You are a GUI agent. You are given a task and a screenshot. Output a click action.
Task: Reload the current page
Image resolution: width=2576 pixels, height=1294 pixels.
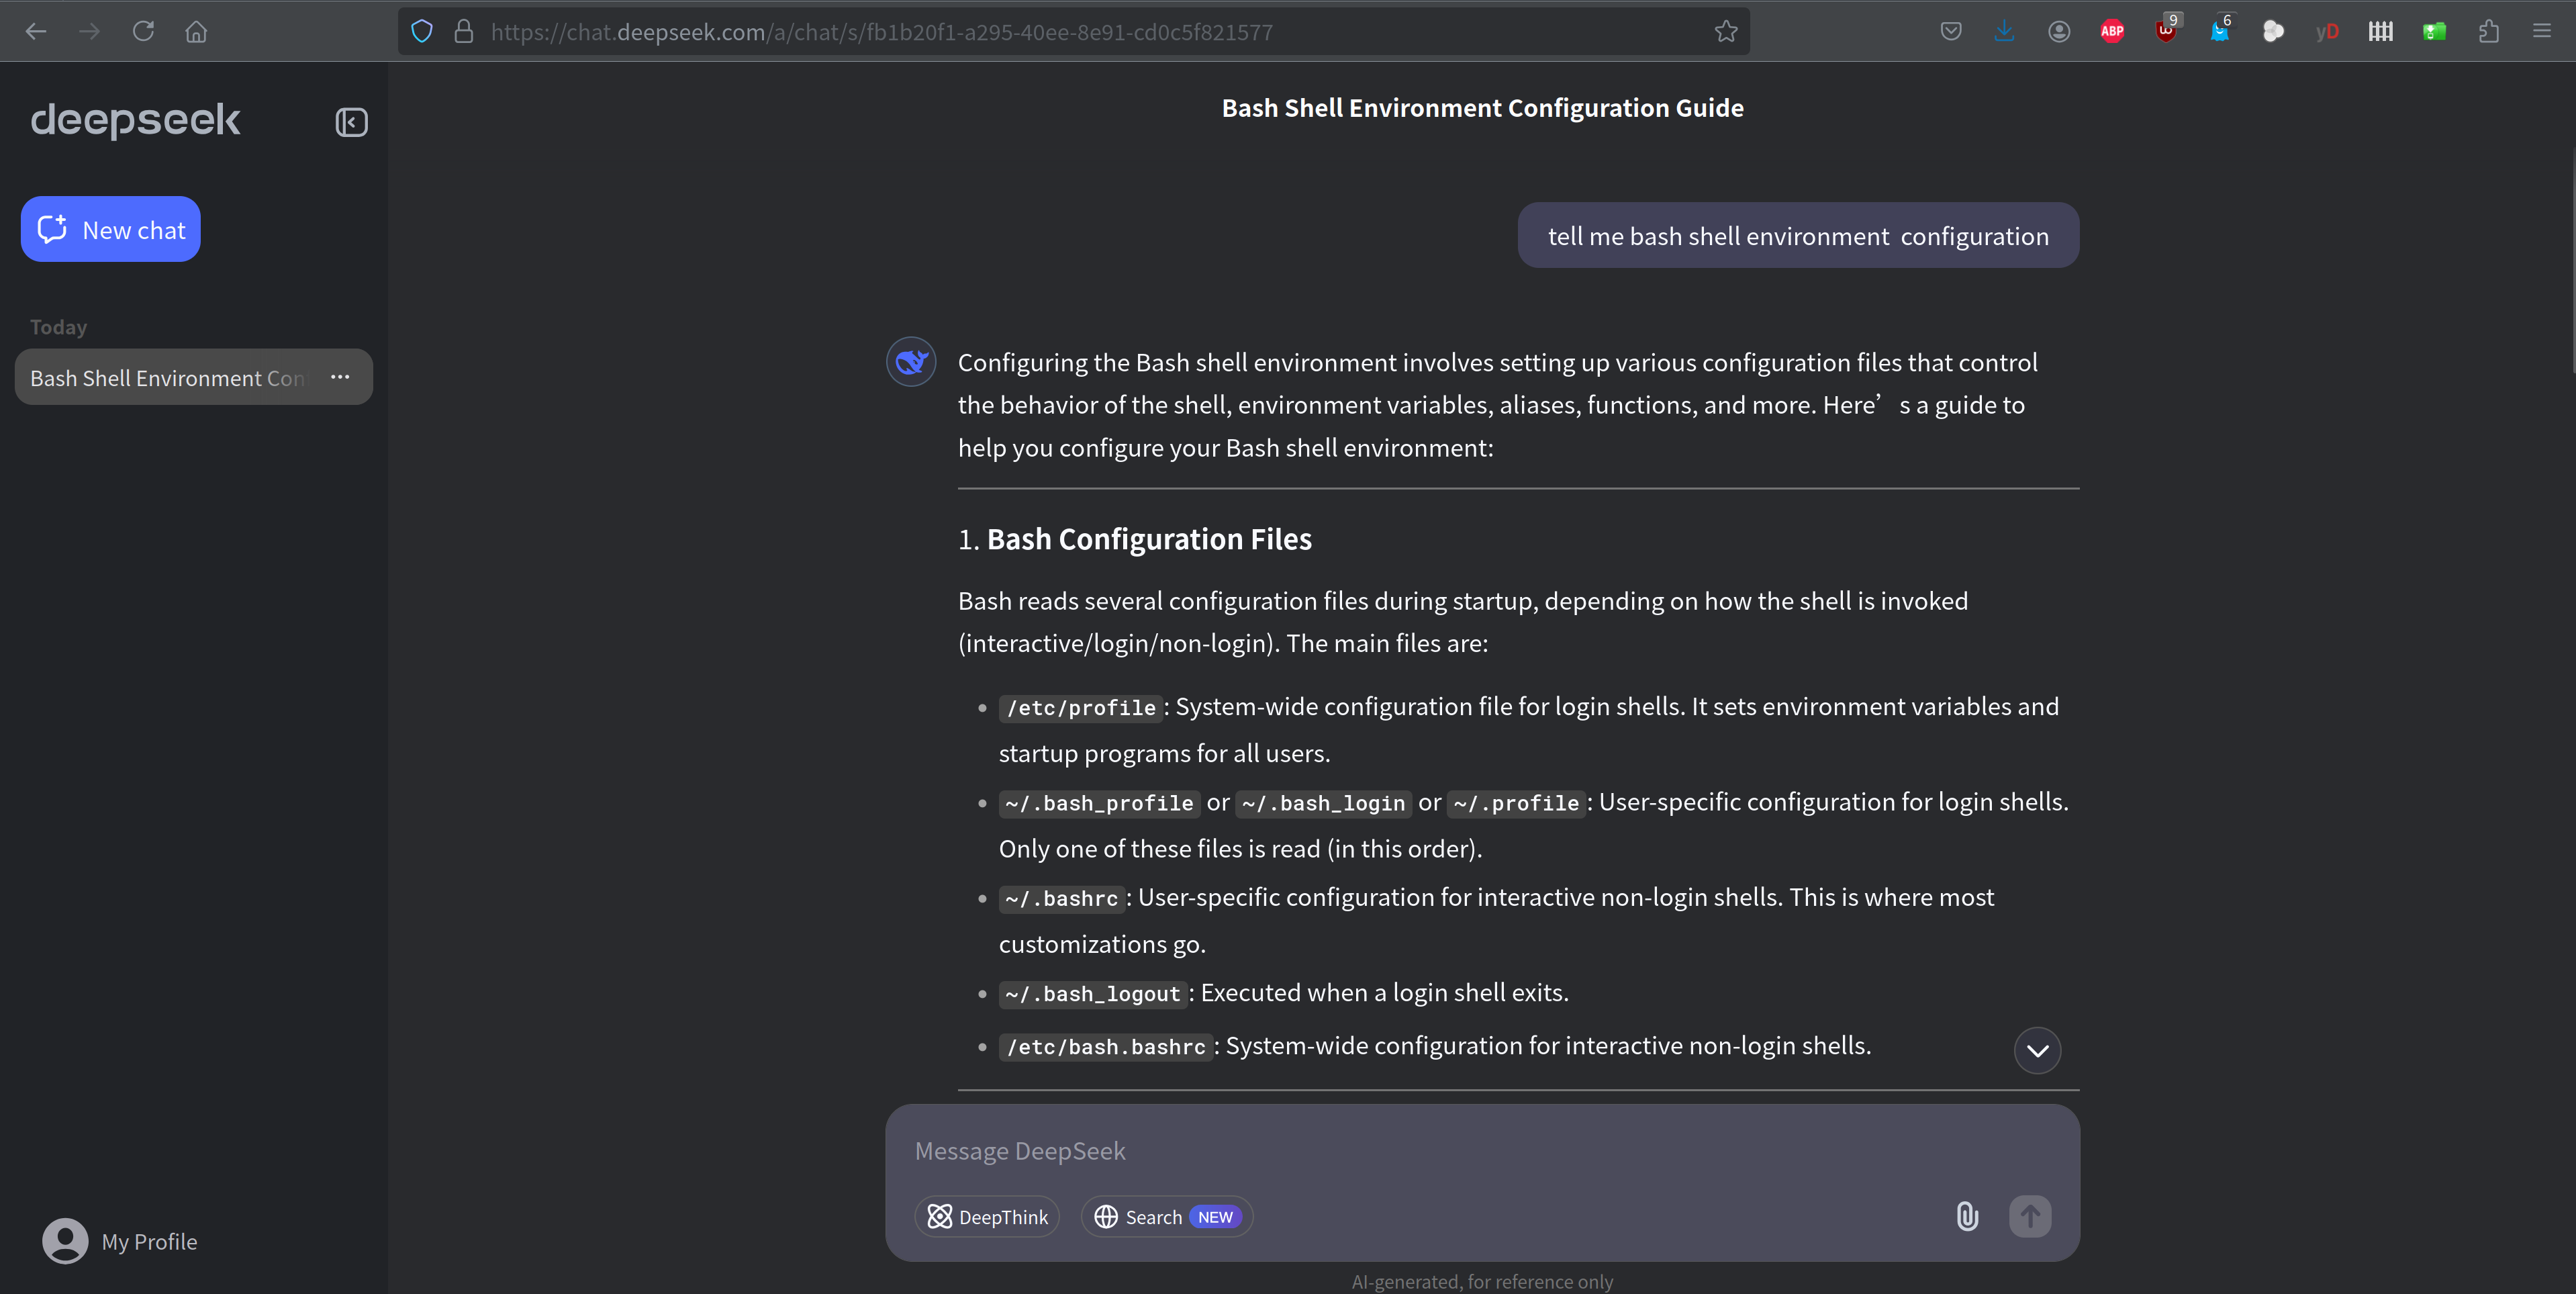point(143,31)
